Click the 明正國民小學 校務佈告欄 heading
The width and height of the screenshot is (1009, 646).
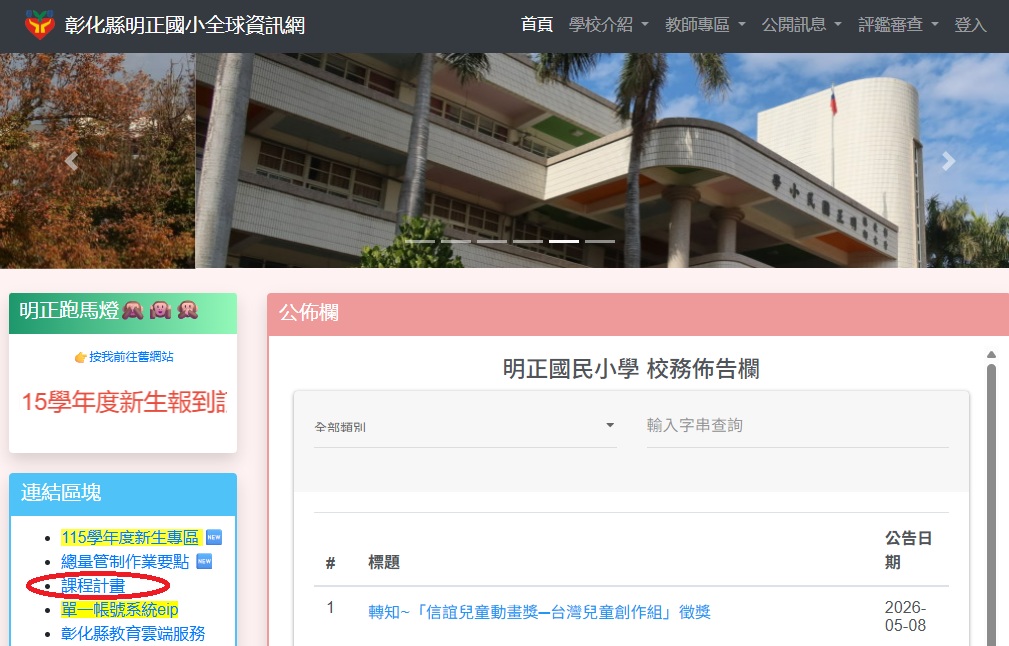pos(631,369)
